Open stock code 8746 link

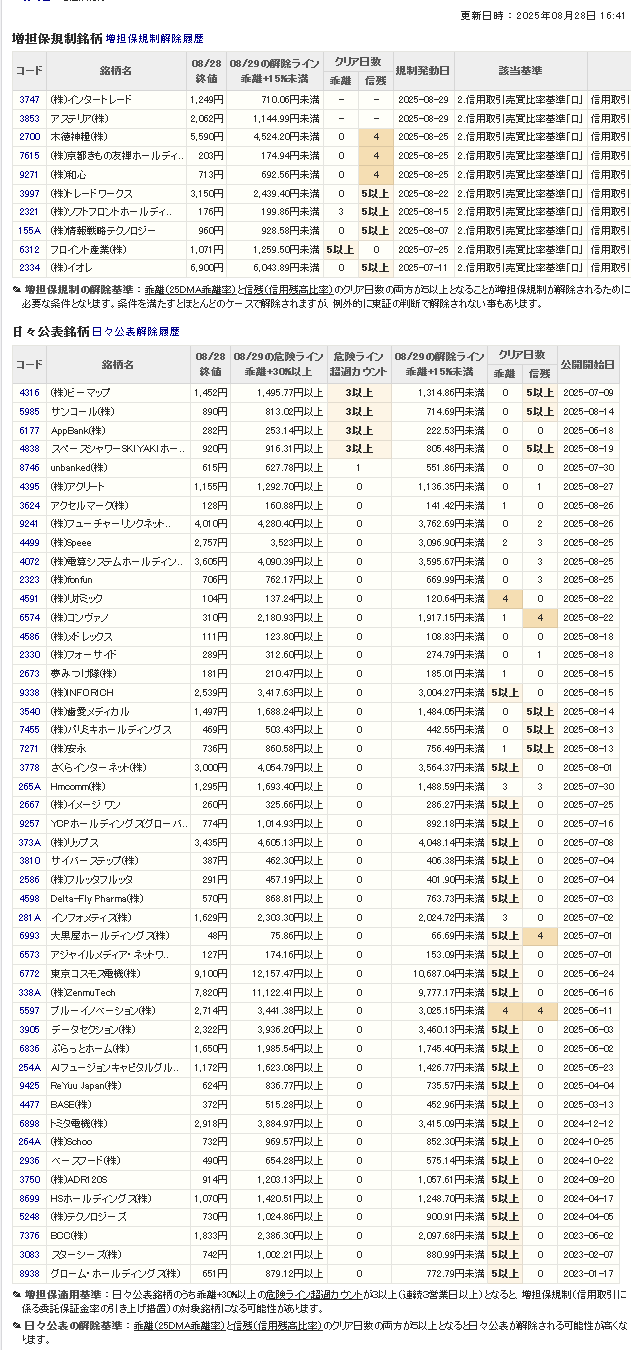coord(29,468)
